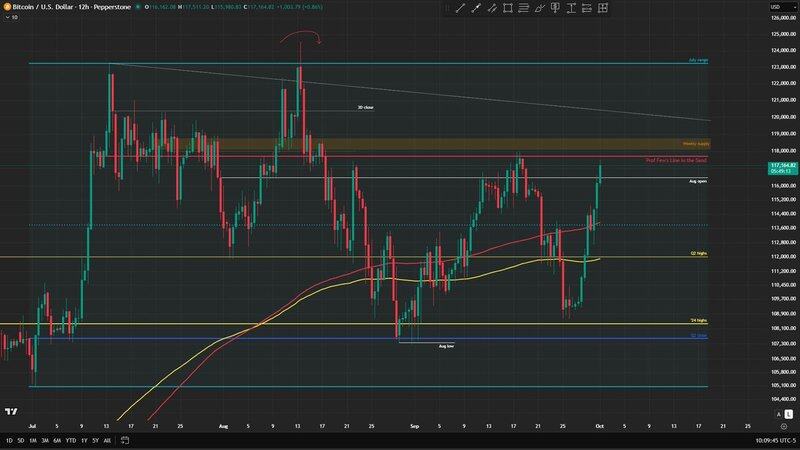800x450 pixels.
Task: Select the rectangle drawing tool
Action: pos(508,8)
